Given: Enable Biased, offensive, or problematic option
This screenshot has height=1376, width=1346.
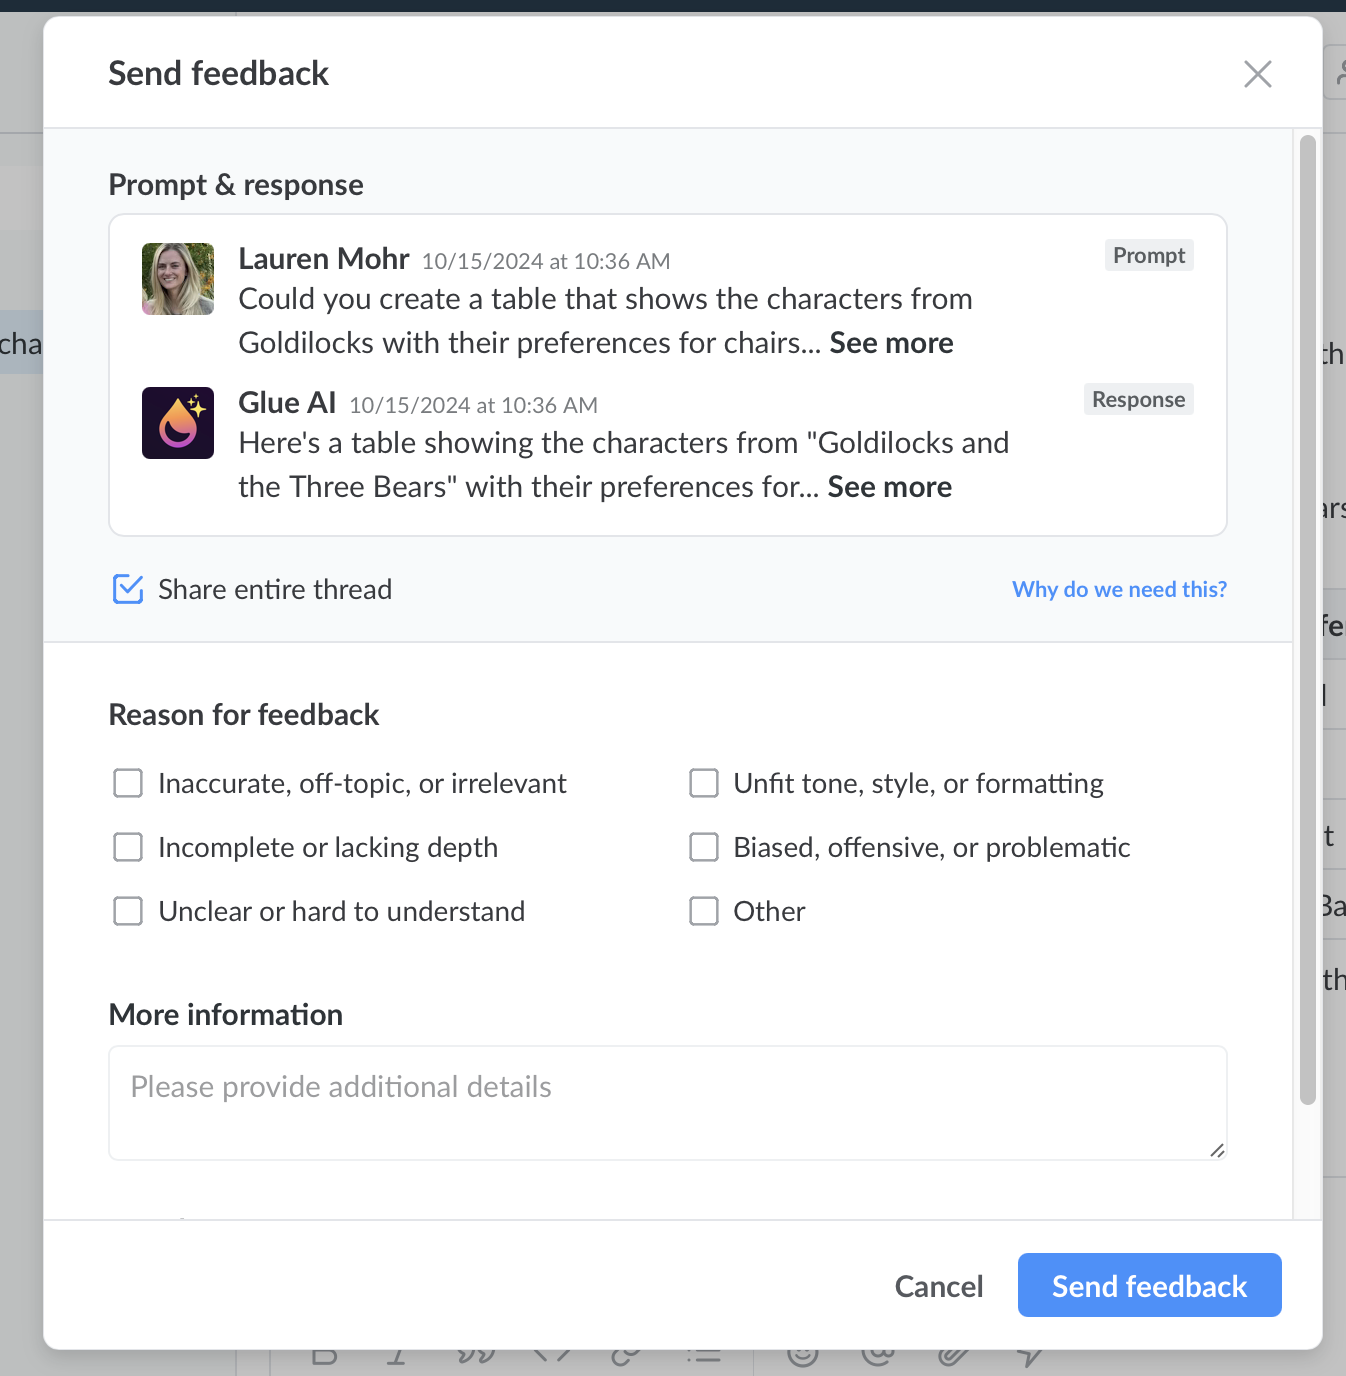Looking at the screenshot, I should coord(704,848).
